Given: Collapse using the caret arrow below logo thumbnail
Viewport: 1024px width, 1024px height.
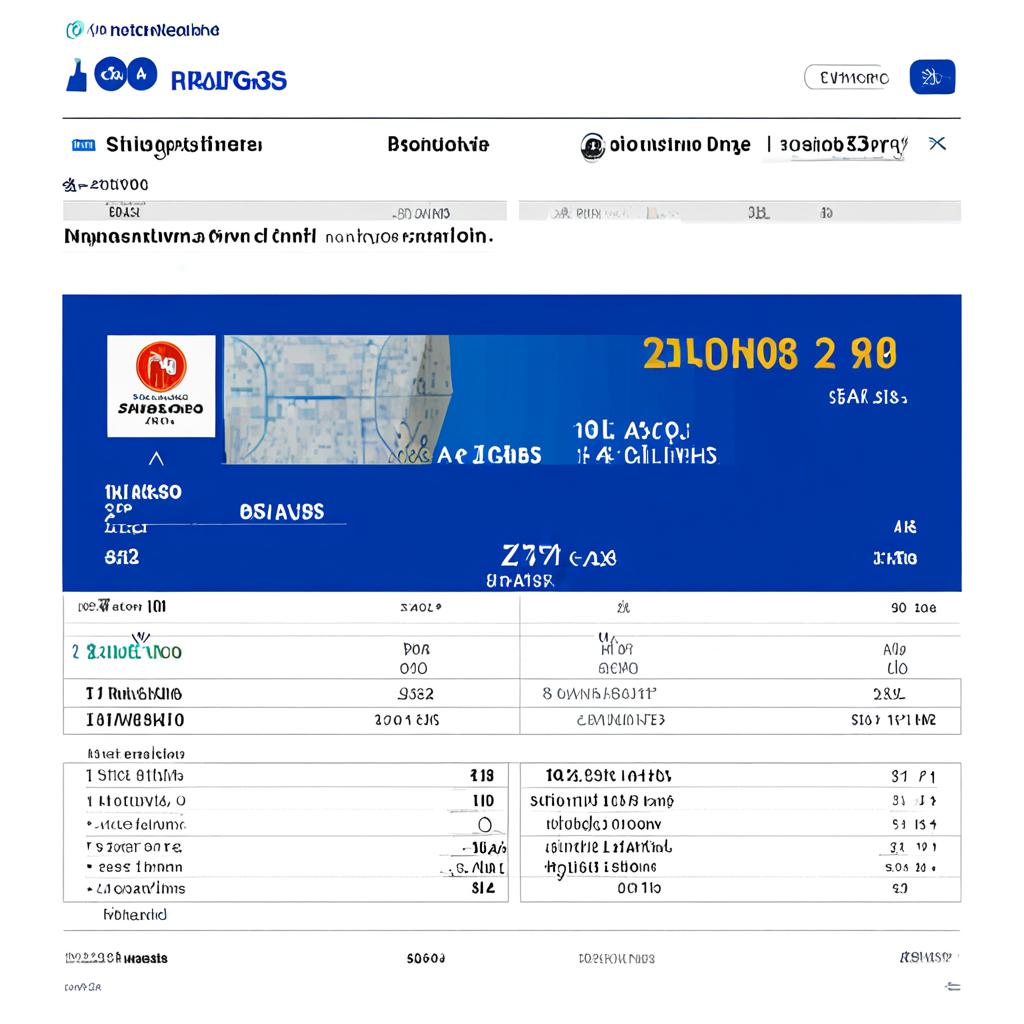Looking at the screenshot, I should click(x=156, y=458).
